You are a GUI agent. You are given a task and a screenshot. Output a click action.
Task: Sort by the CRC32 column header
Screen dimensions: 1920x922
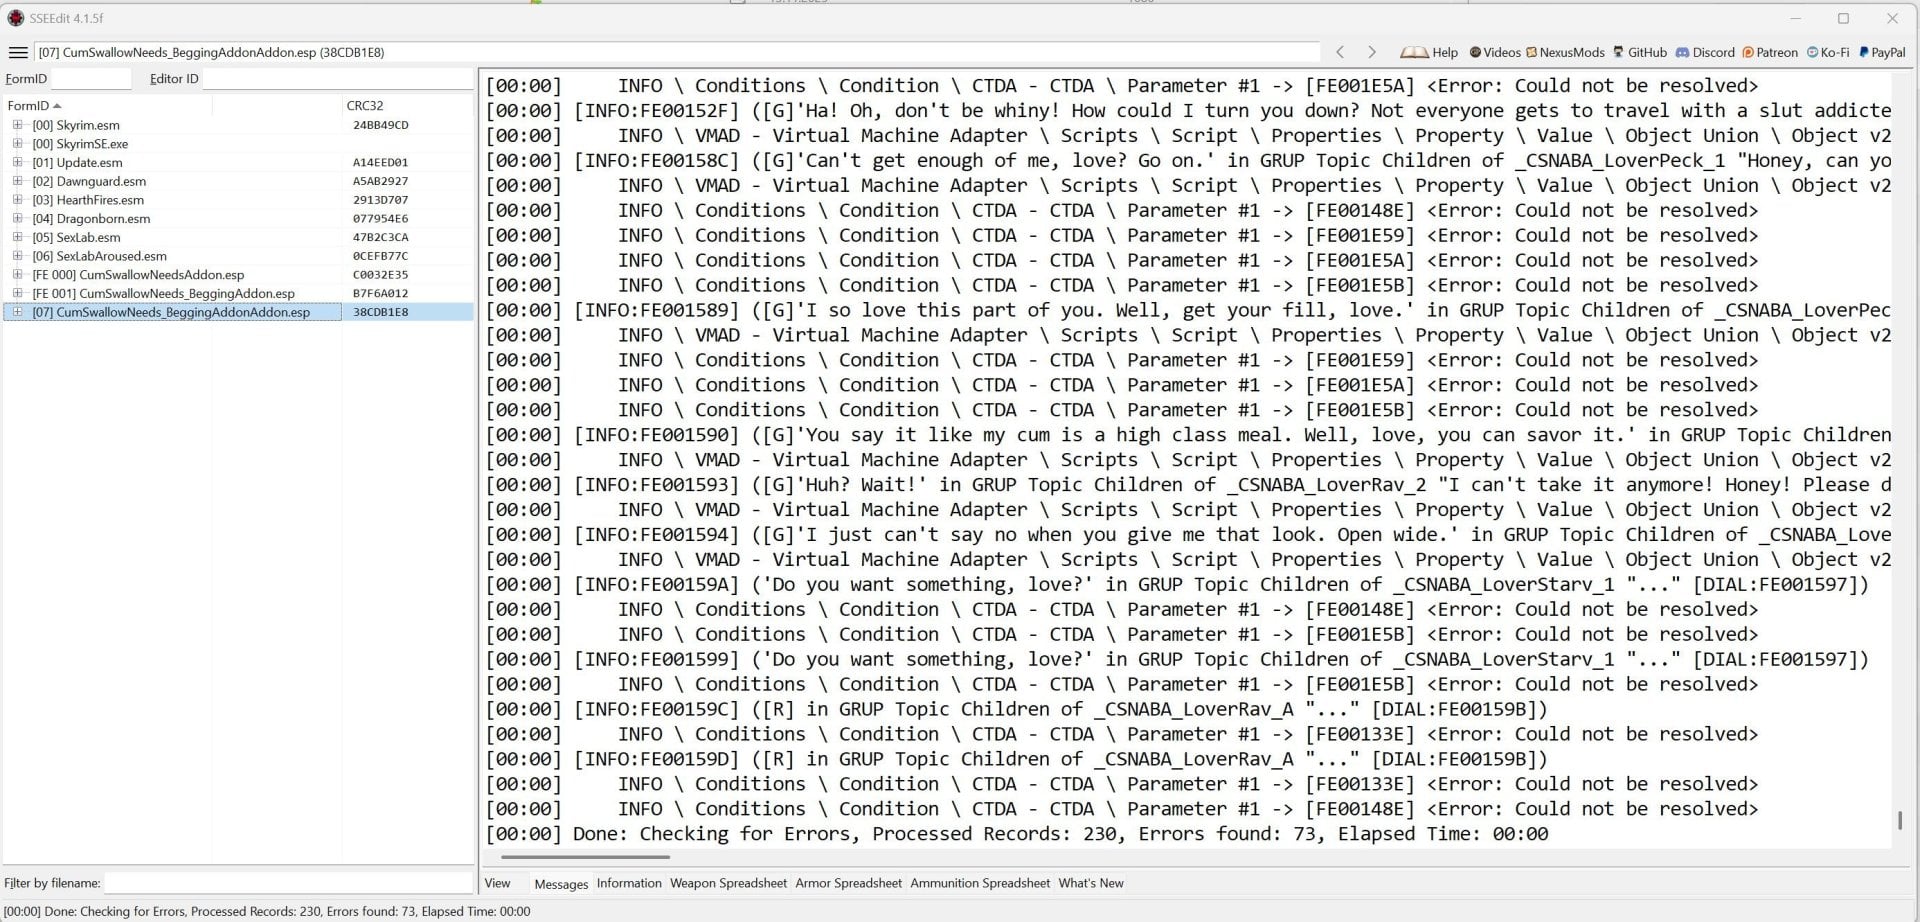(x=406, y=105)
